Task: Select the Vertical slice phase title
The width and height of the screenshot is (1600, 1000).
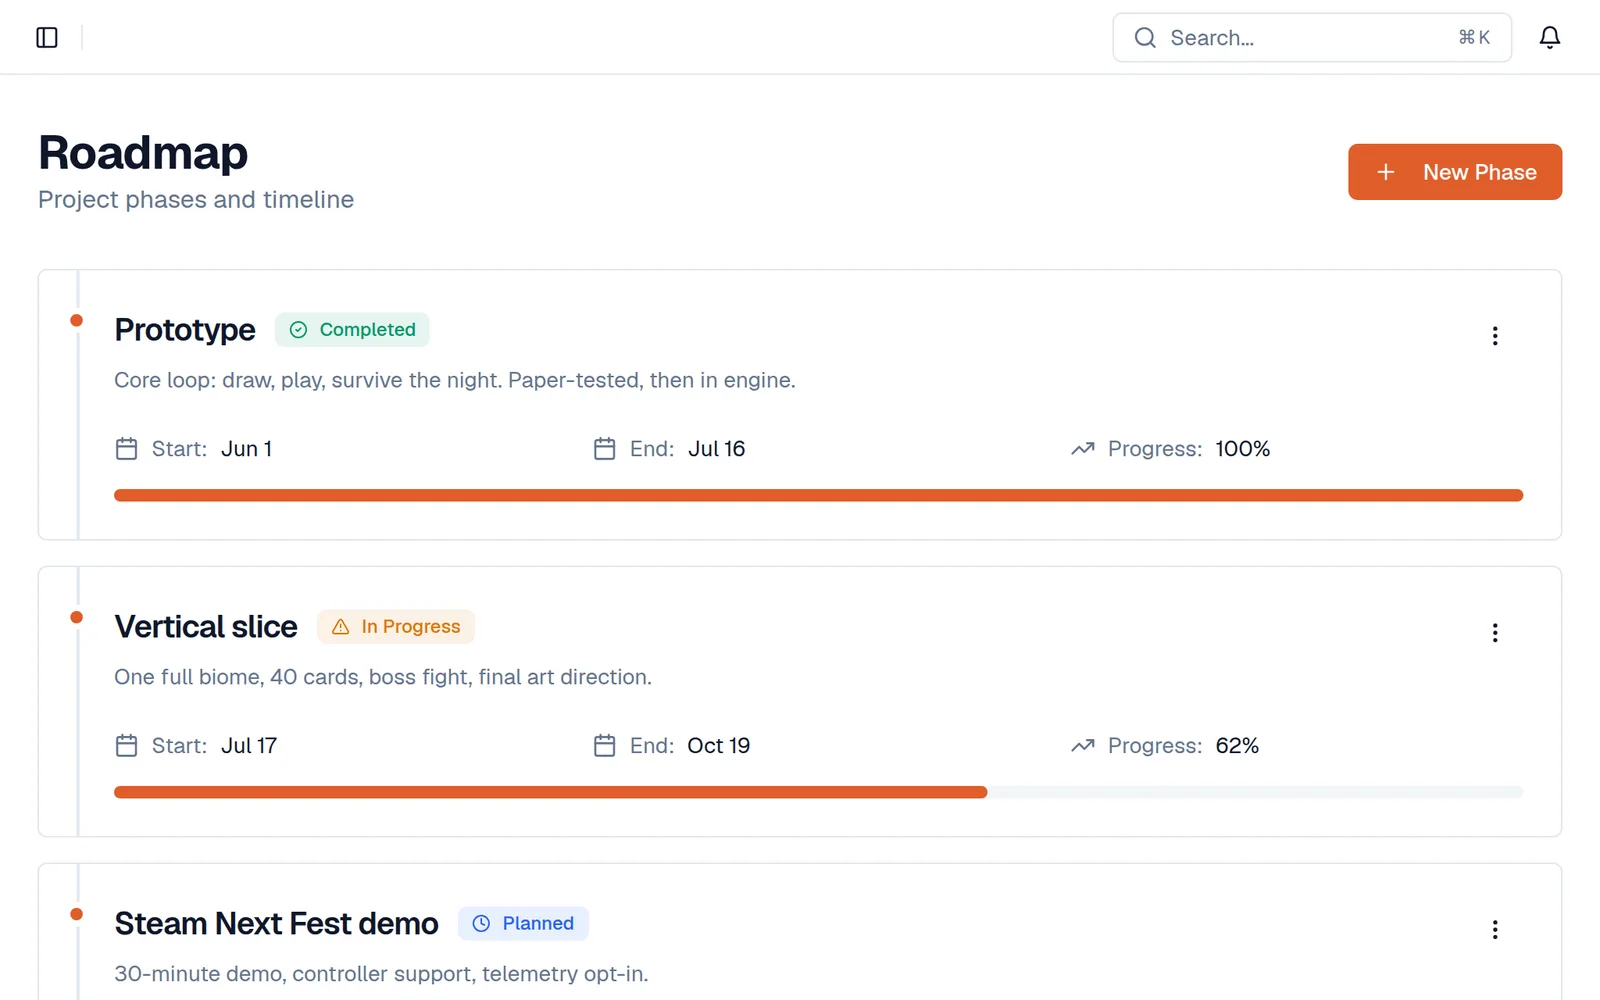Action: click(x=206, y=627)
